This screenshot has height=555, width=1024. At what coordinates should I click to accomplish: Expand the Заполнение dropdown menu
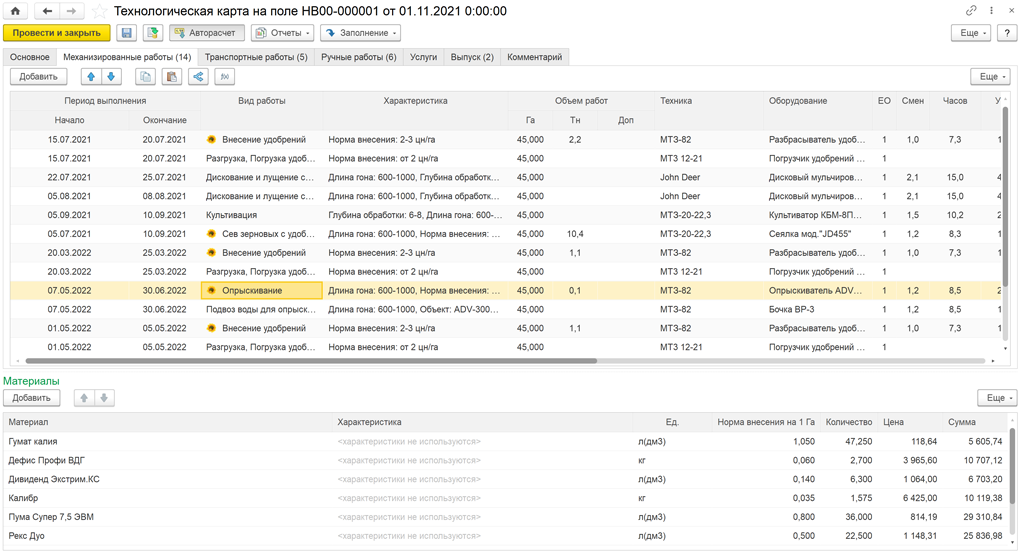(x=360, y=33)
